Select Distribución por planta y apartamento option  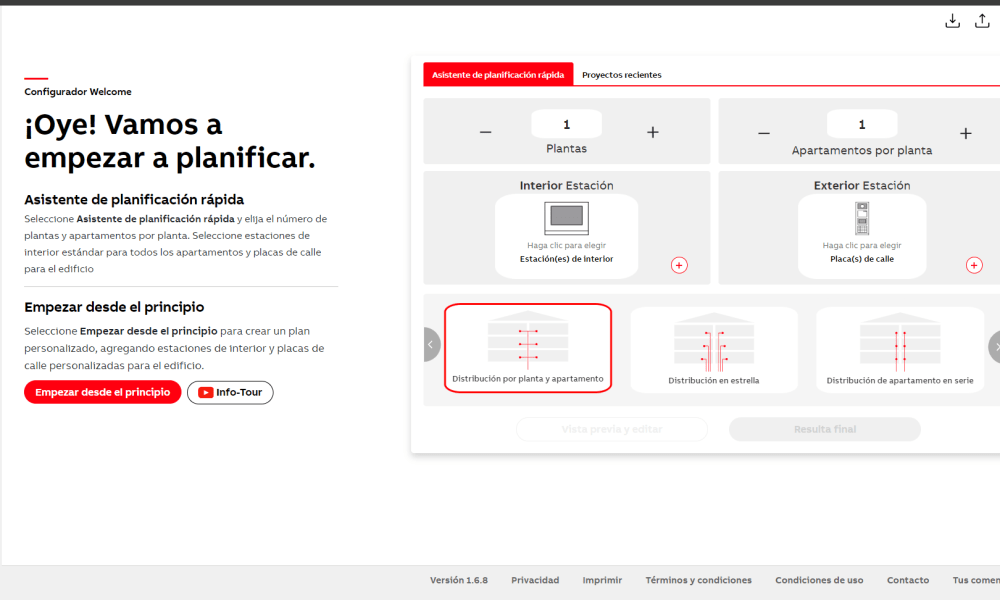(x=527, y=345)
